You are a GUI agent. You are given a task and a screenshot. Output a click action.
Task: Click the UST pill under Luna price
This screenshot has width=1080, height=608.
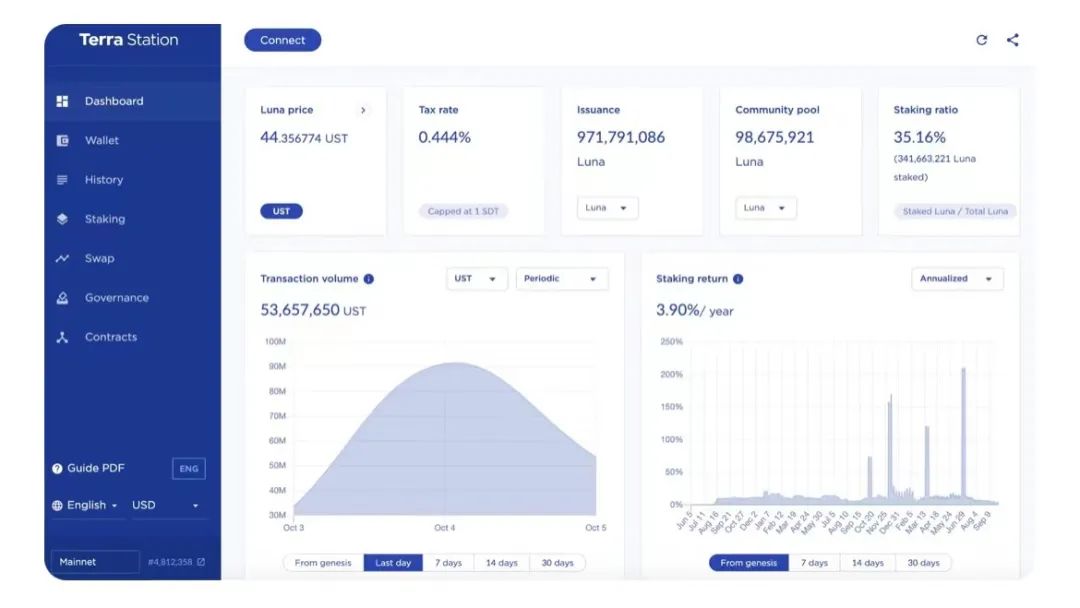click(x=281, y=211)
